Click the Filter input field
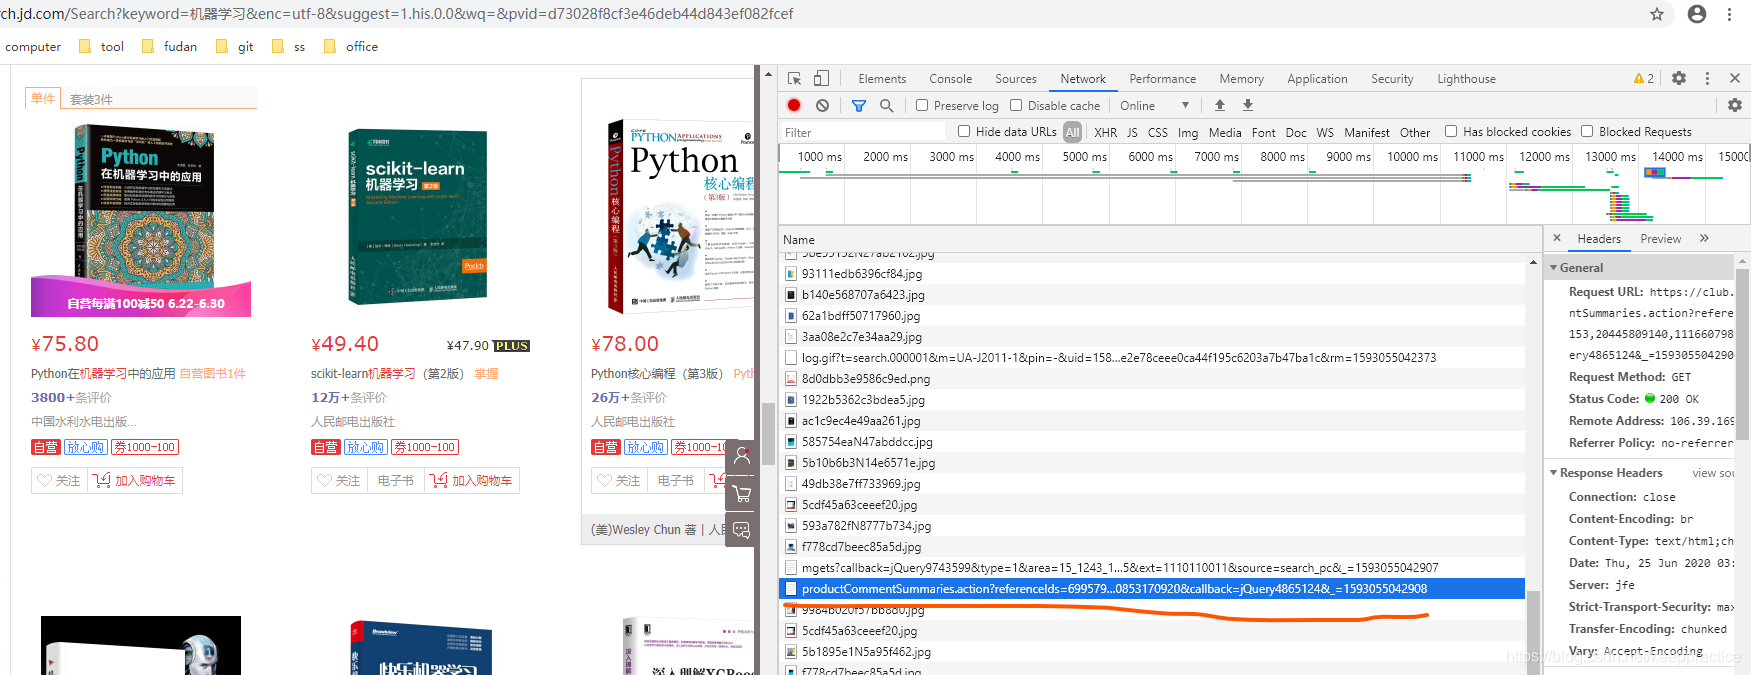 coord(862,132)
